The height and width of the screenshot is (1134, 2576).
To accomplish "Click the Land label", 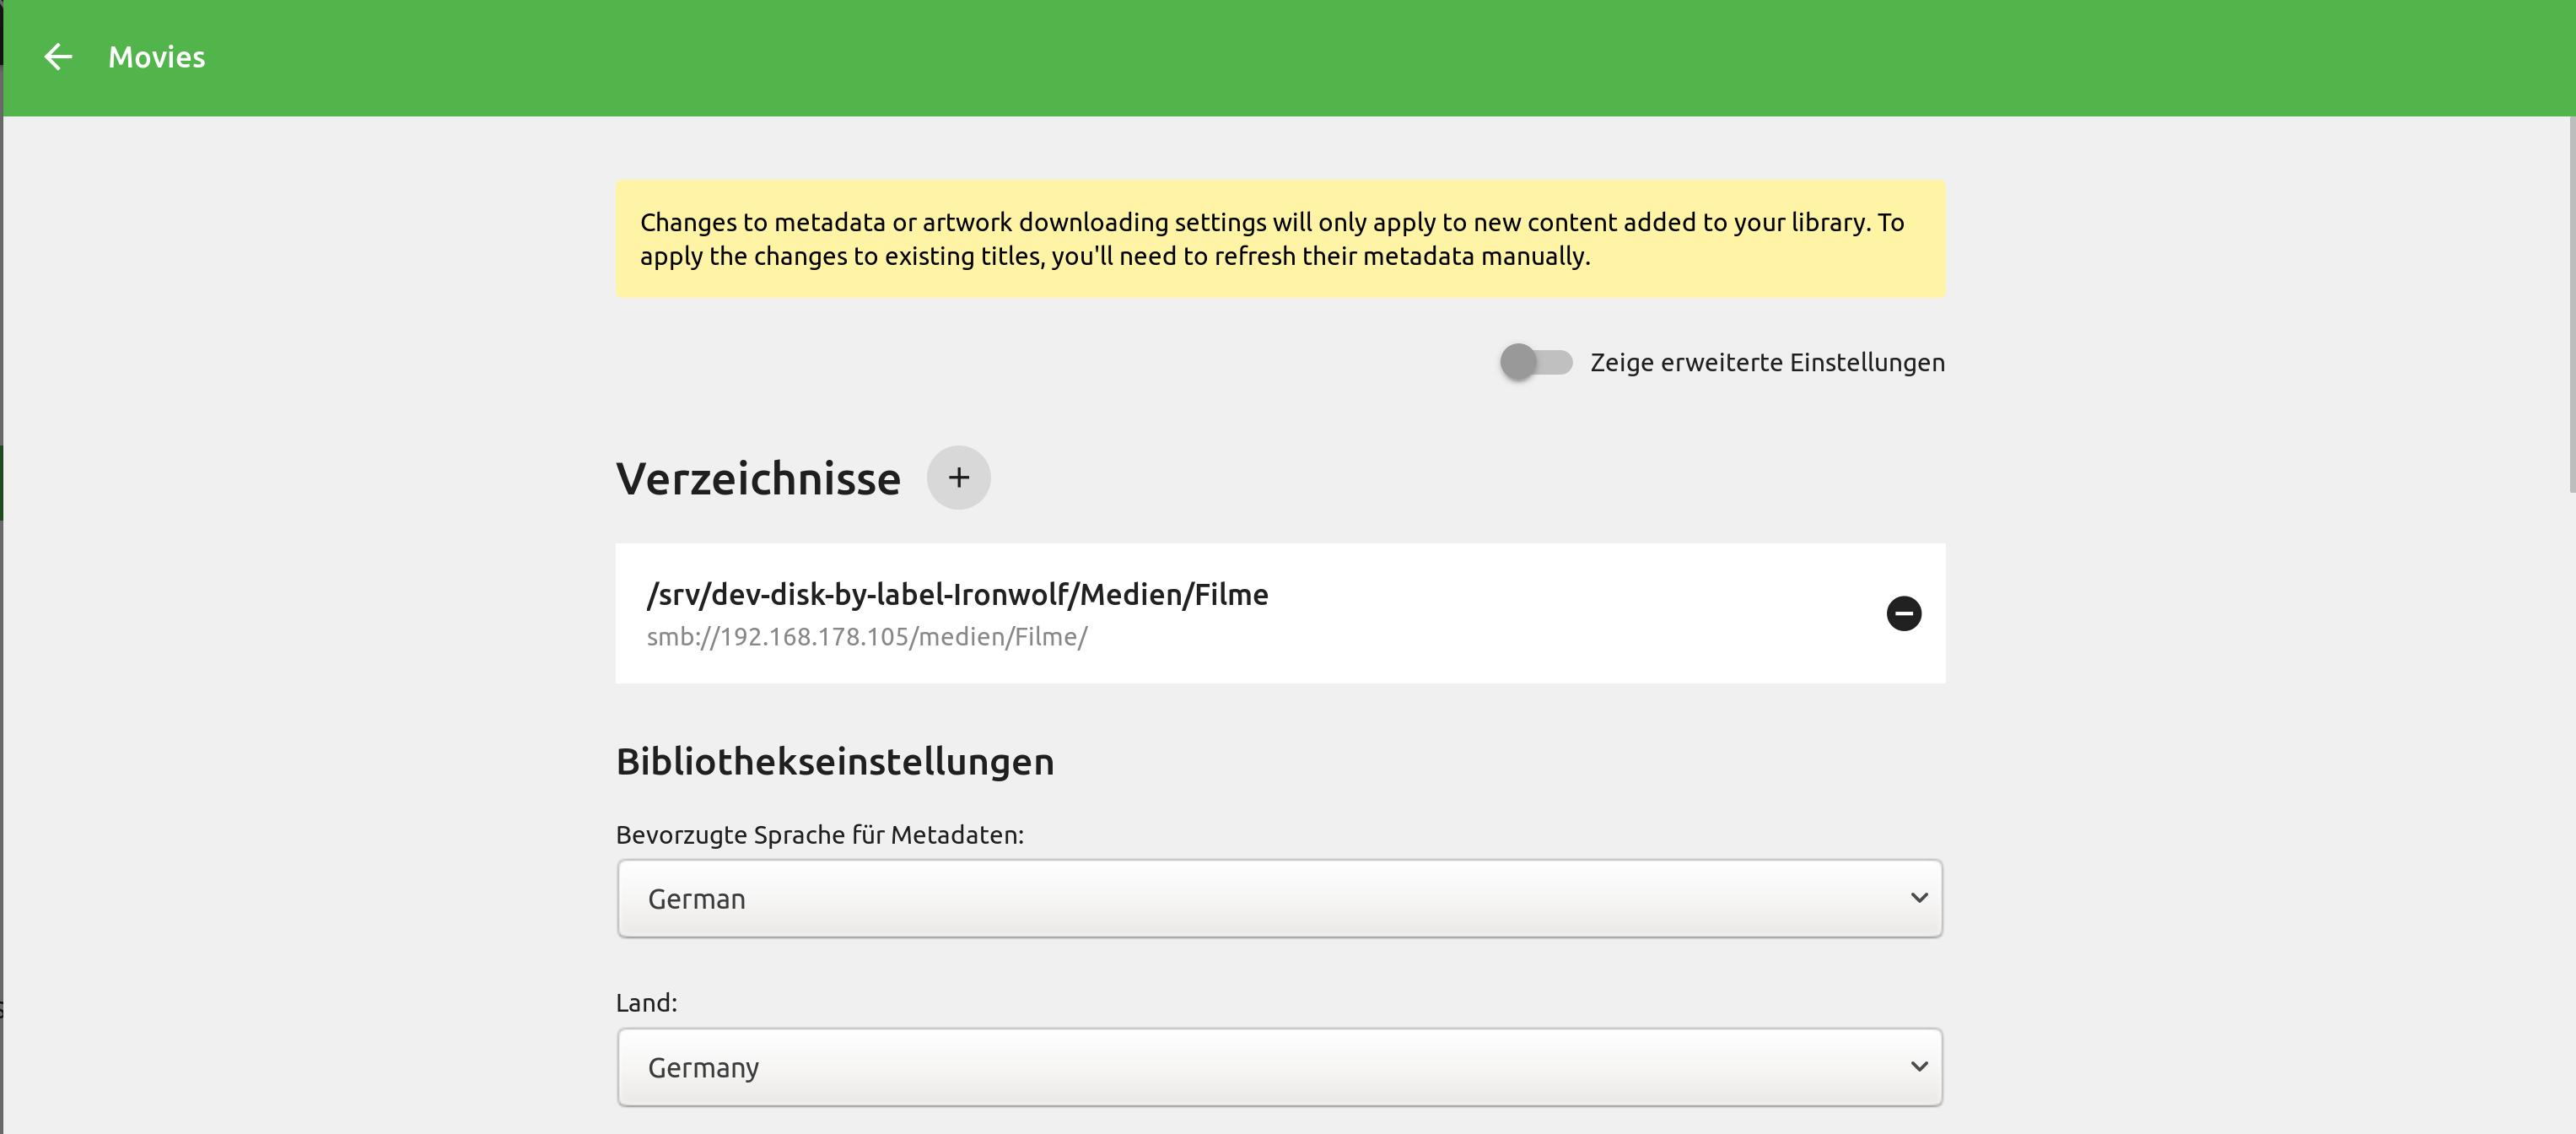I will (646, 1003).
